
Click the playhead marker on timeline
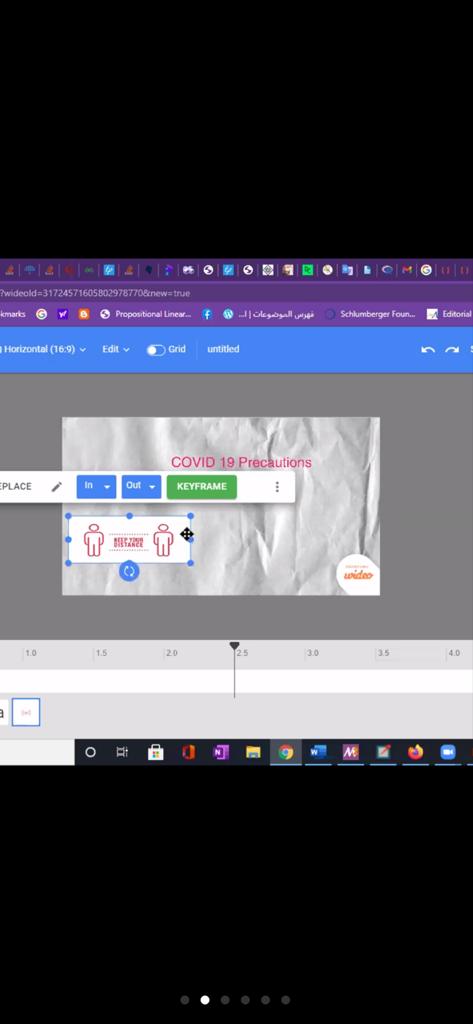point(234,647)
